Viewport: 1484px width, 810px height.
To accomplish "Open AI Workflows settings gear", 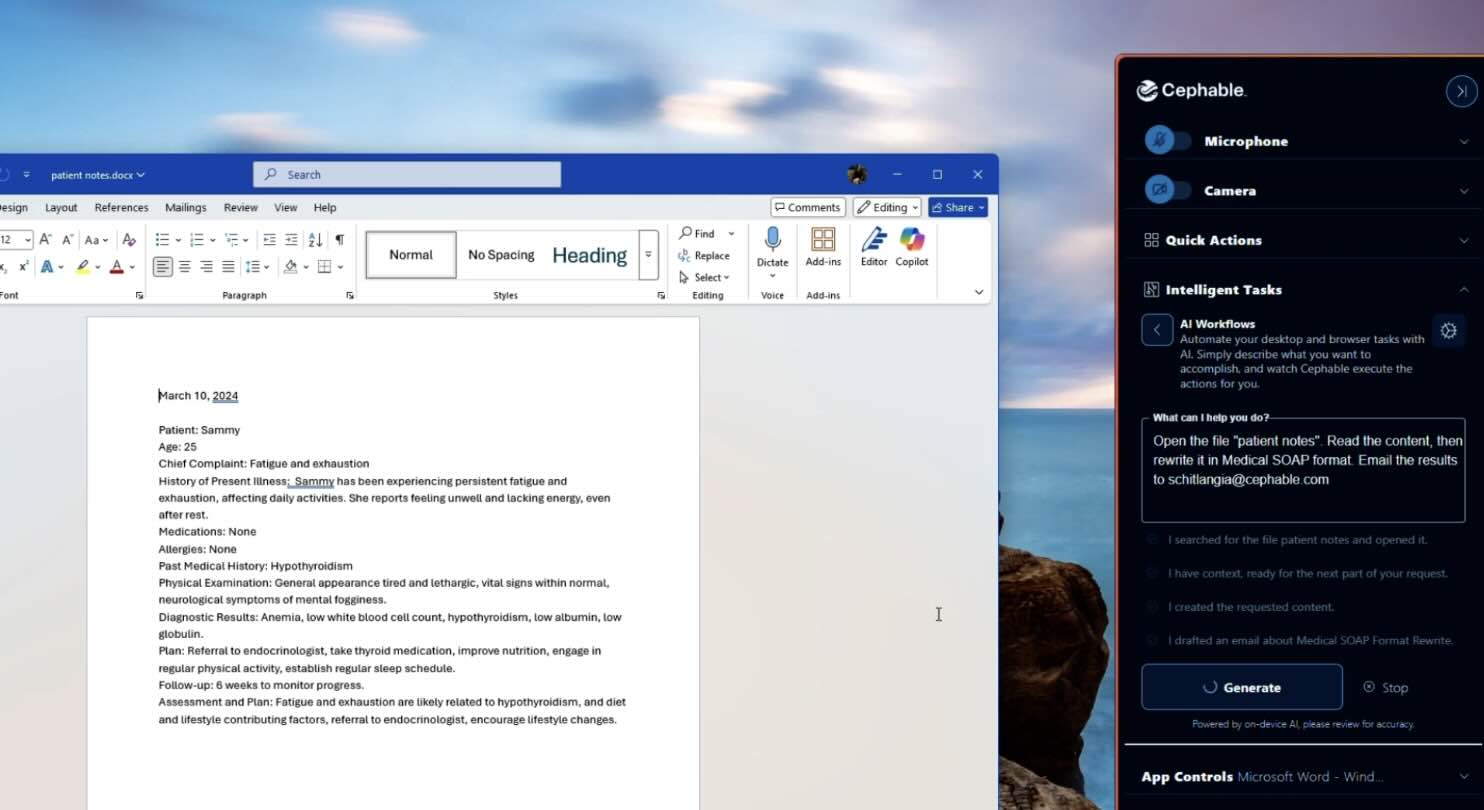I will click(x=1448, y=331).
